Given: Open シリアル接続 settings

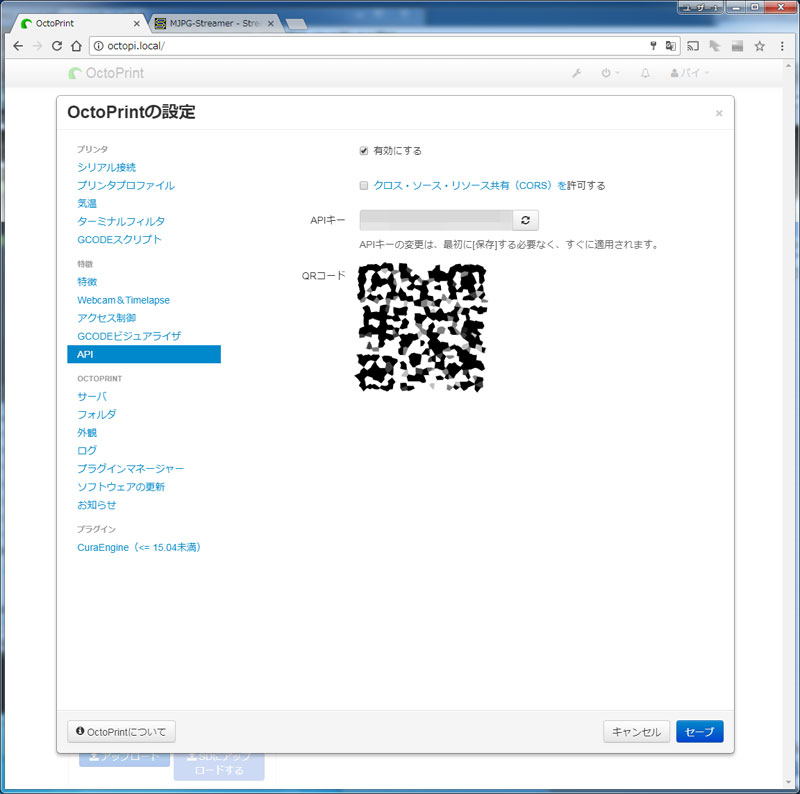Looking at the screenshot, I should tap(107, 167).
